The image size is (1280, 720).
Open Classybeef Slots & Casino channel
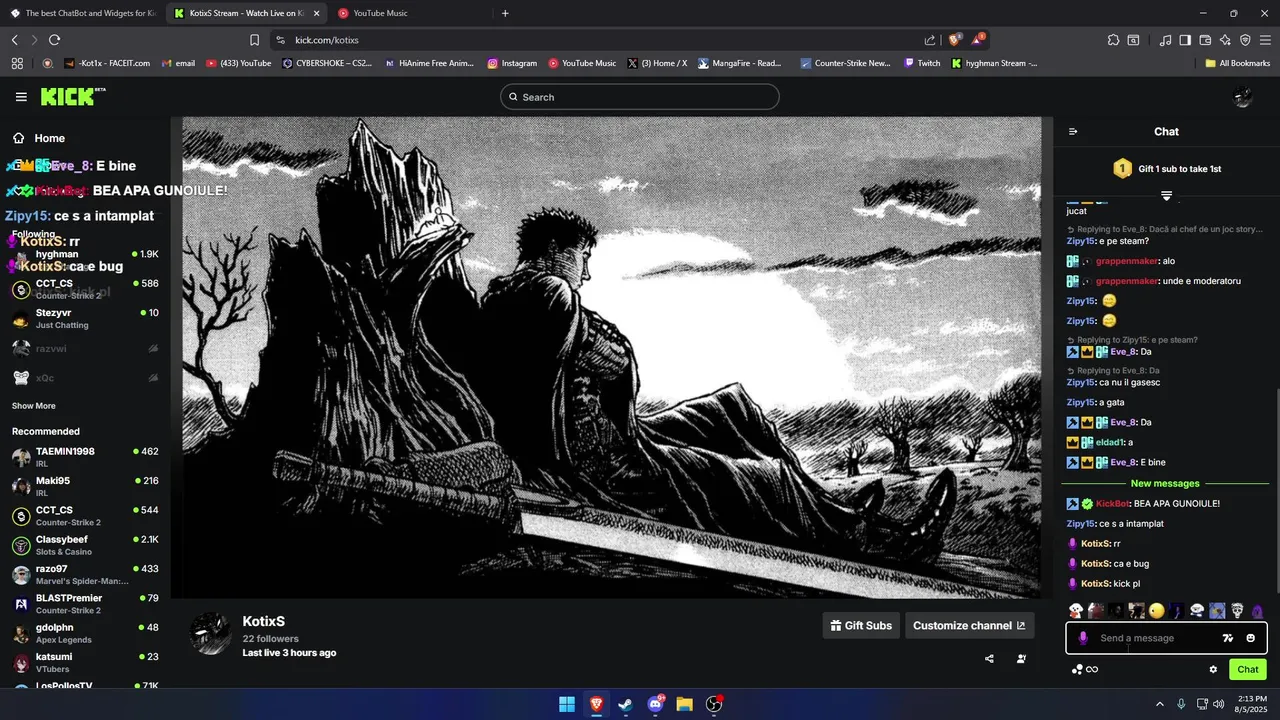(85, 545)
